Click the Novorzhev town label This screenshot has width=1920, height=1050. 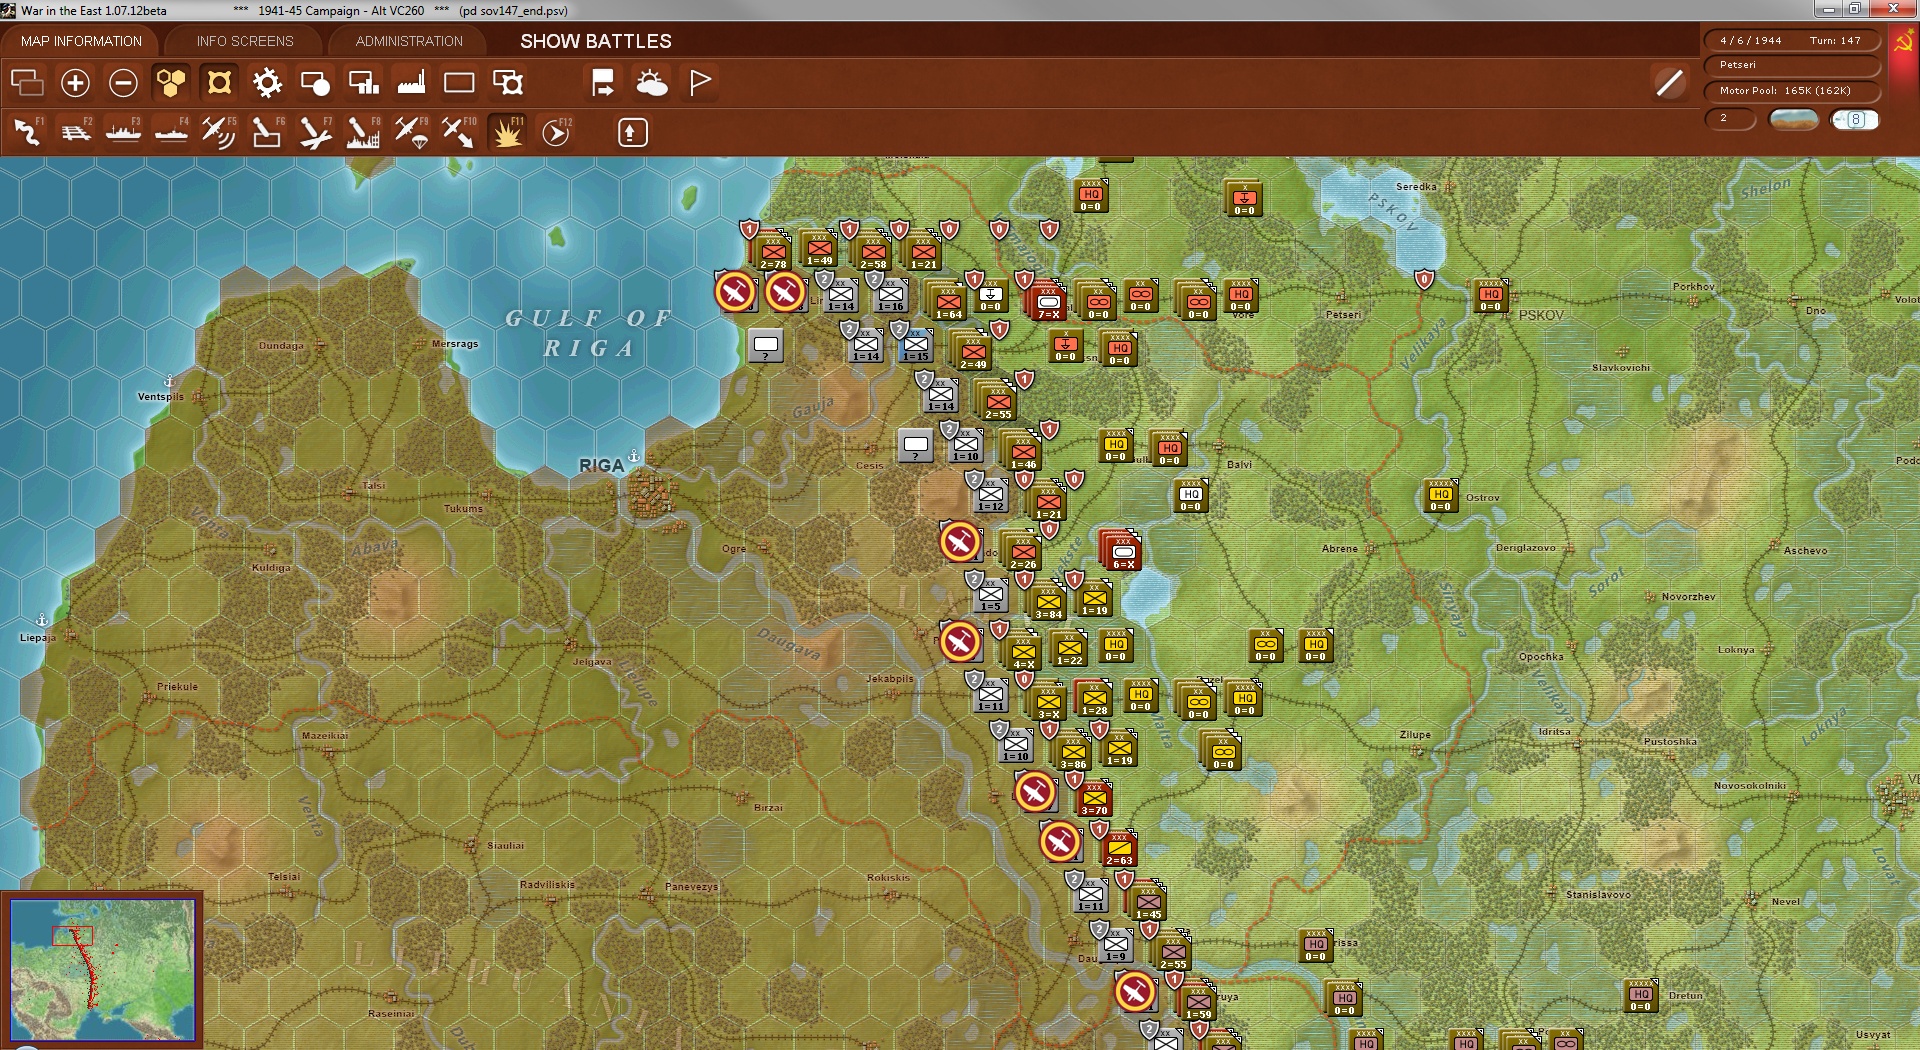[1688, 597]
